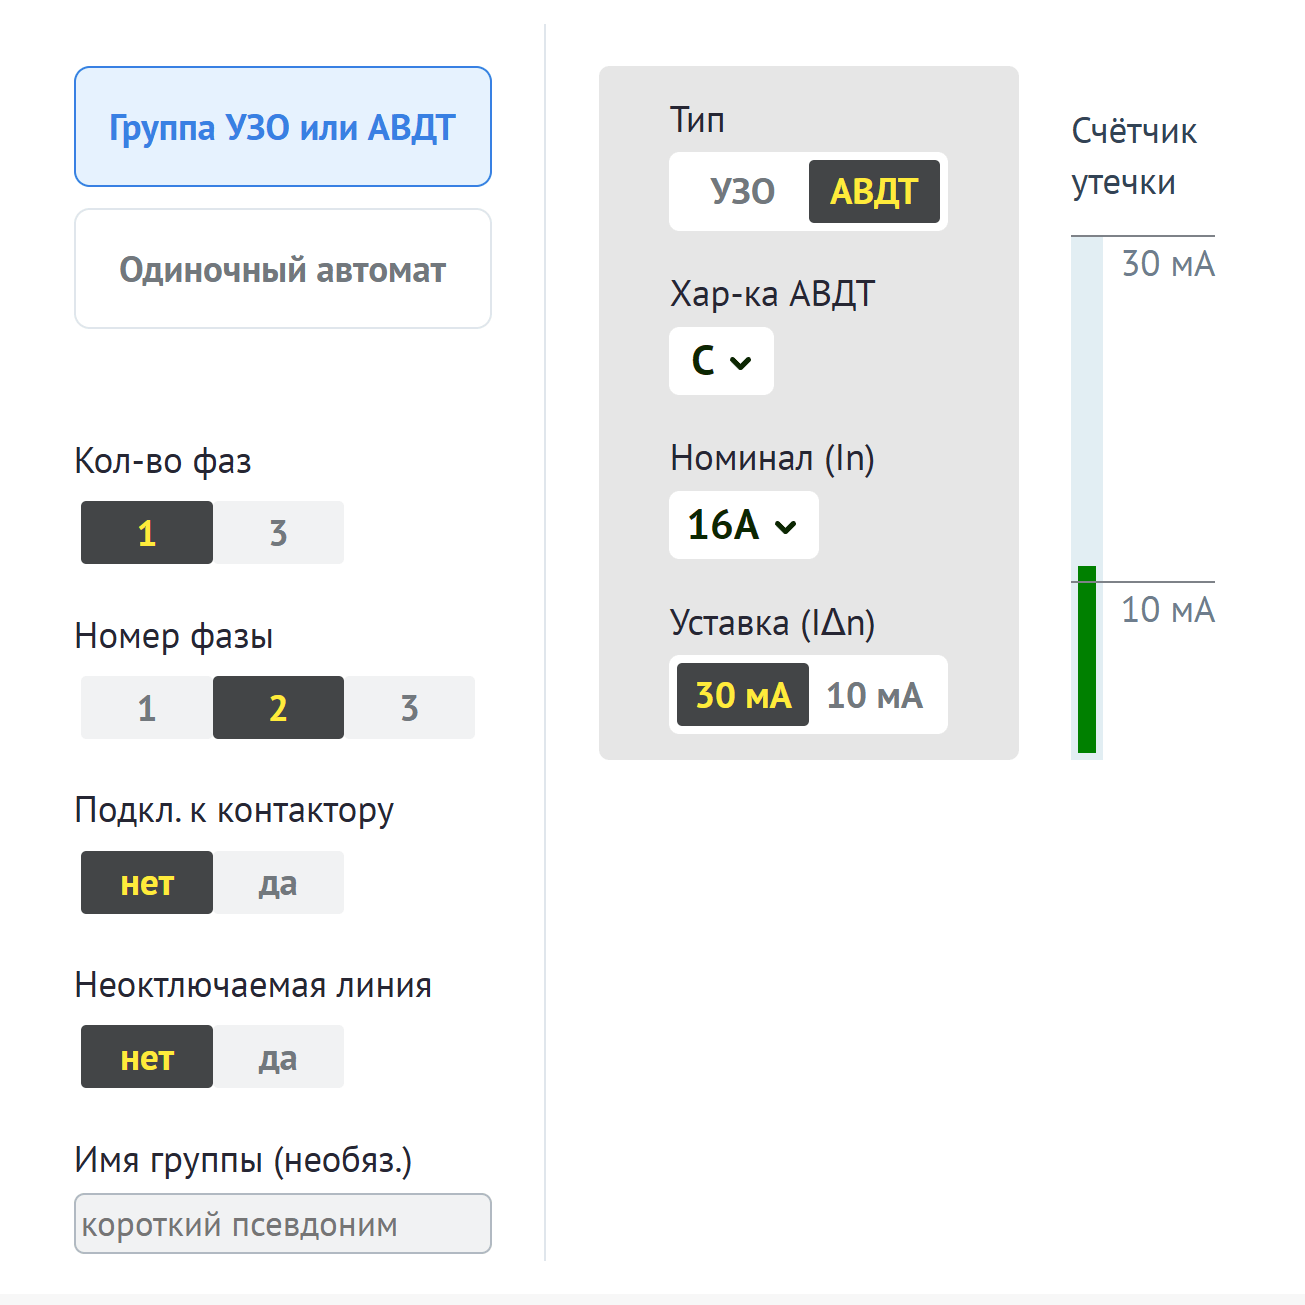Choose phase number 3
This screenshot has height=1305, width=1305.
click(409, 707)
